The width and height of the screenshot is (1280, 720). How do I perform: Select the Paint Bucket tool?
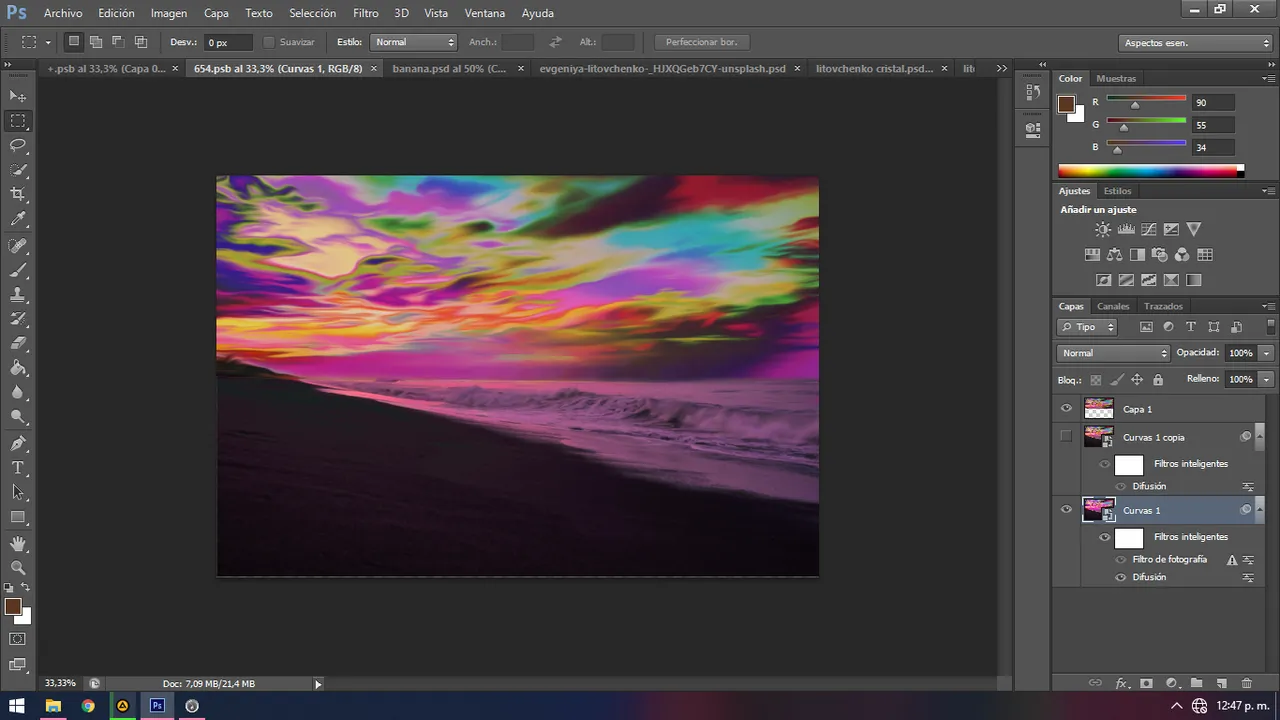click(18, 369)
